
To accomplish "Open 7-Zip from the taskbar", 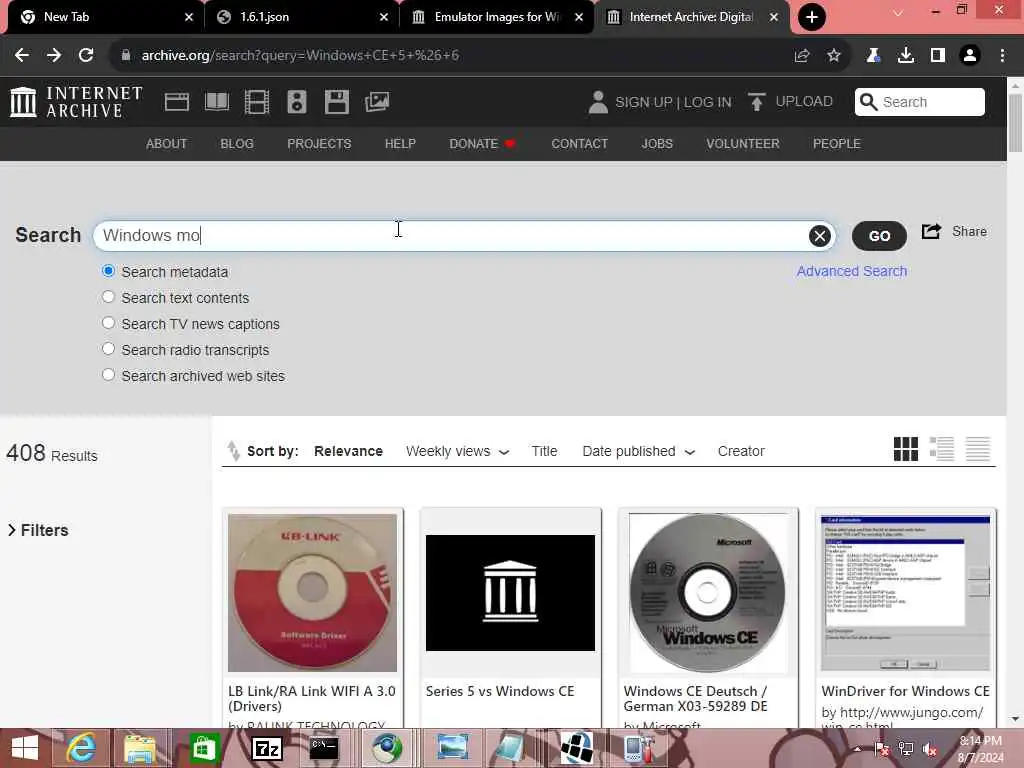I will click(266, 748).
